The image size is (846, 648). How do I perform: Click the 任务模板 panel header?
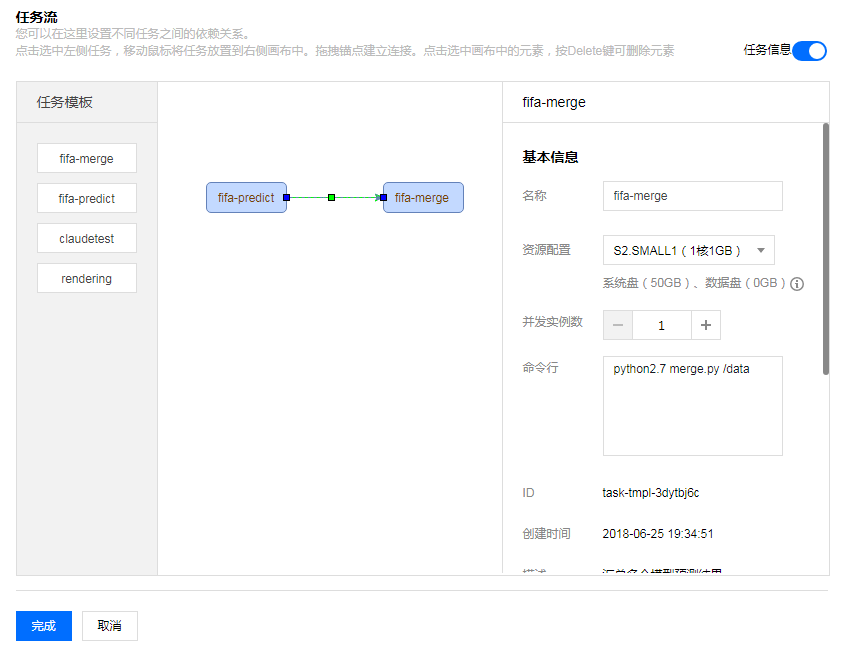(87, 102)
